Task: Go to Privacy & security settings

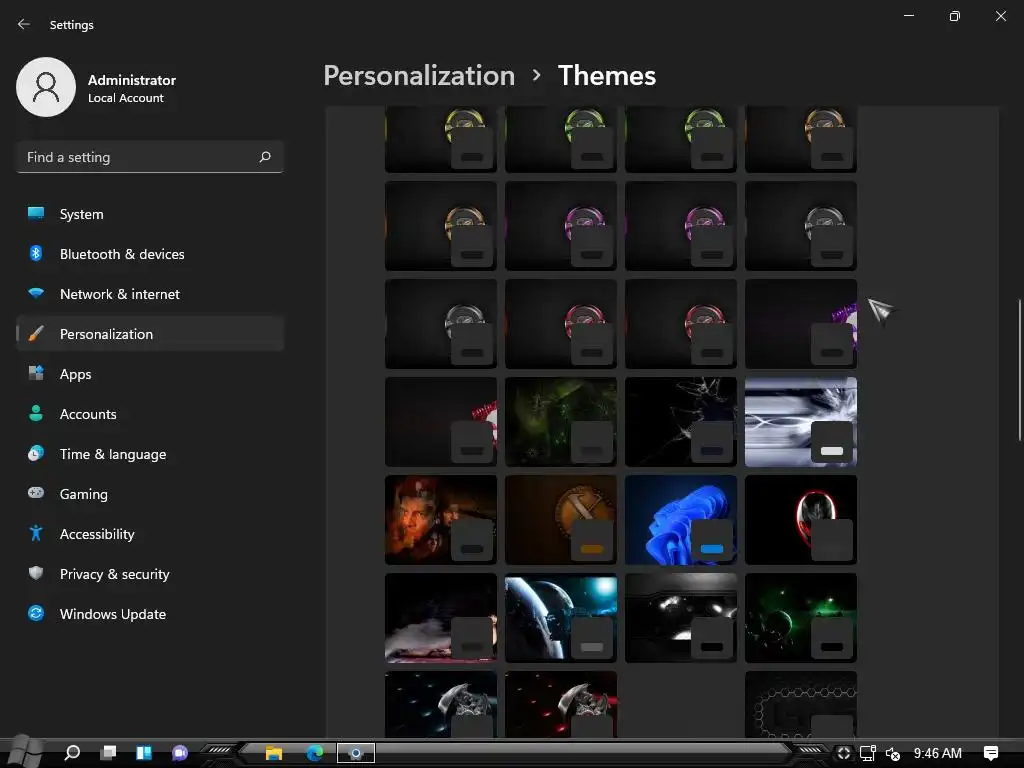Action: 150,574
